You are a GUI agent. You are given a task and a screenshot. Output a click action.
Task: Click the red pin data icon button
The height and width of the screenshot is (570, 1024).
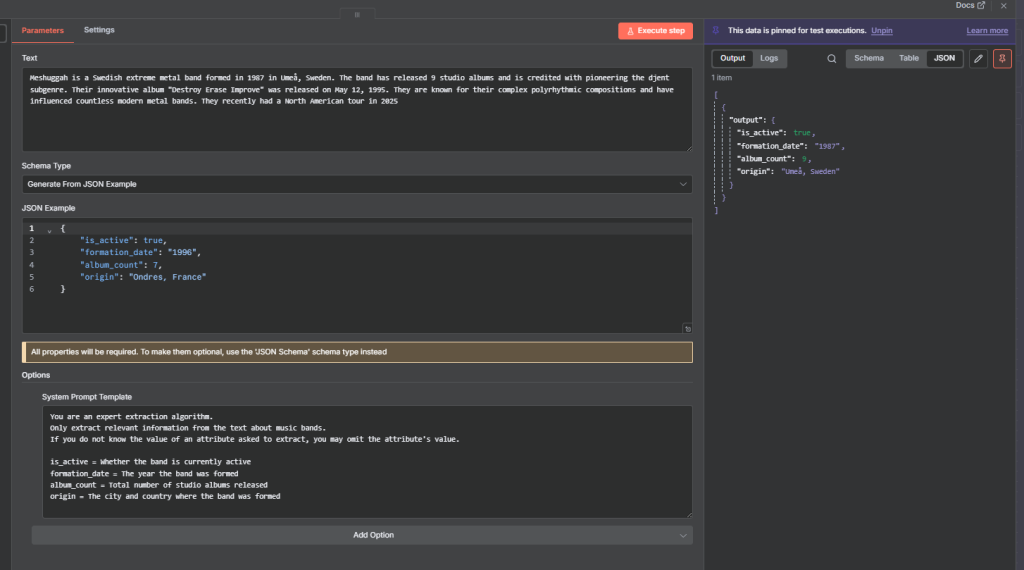1002,58
